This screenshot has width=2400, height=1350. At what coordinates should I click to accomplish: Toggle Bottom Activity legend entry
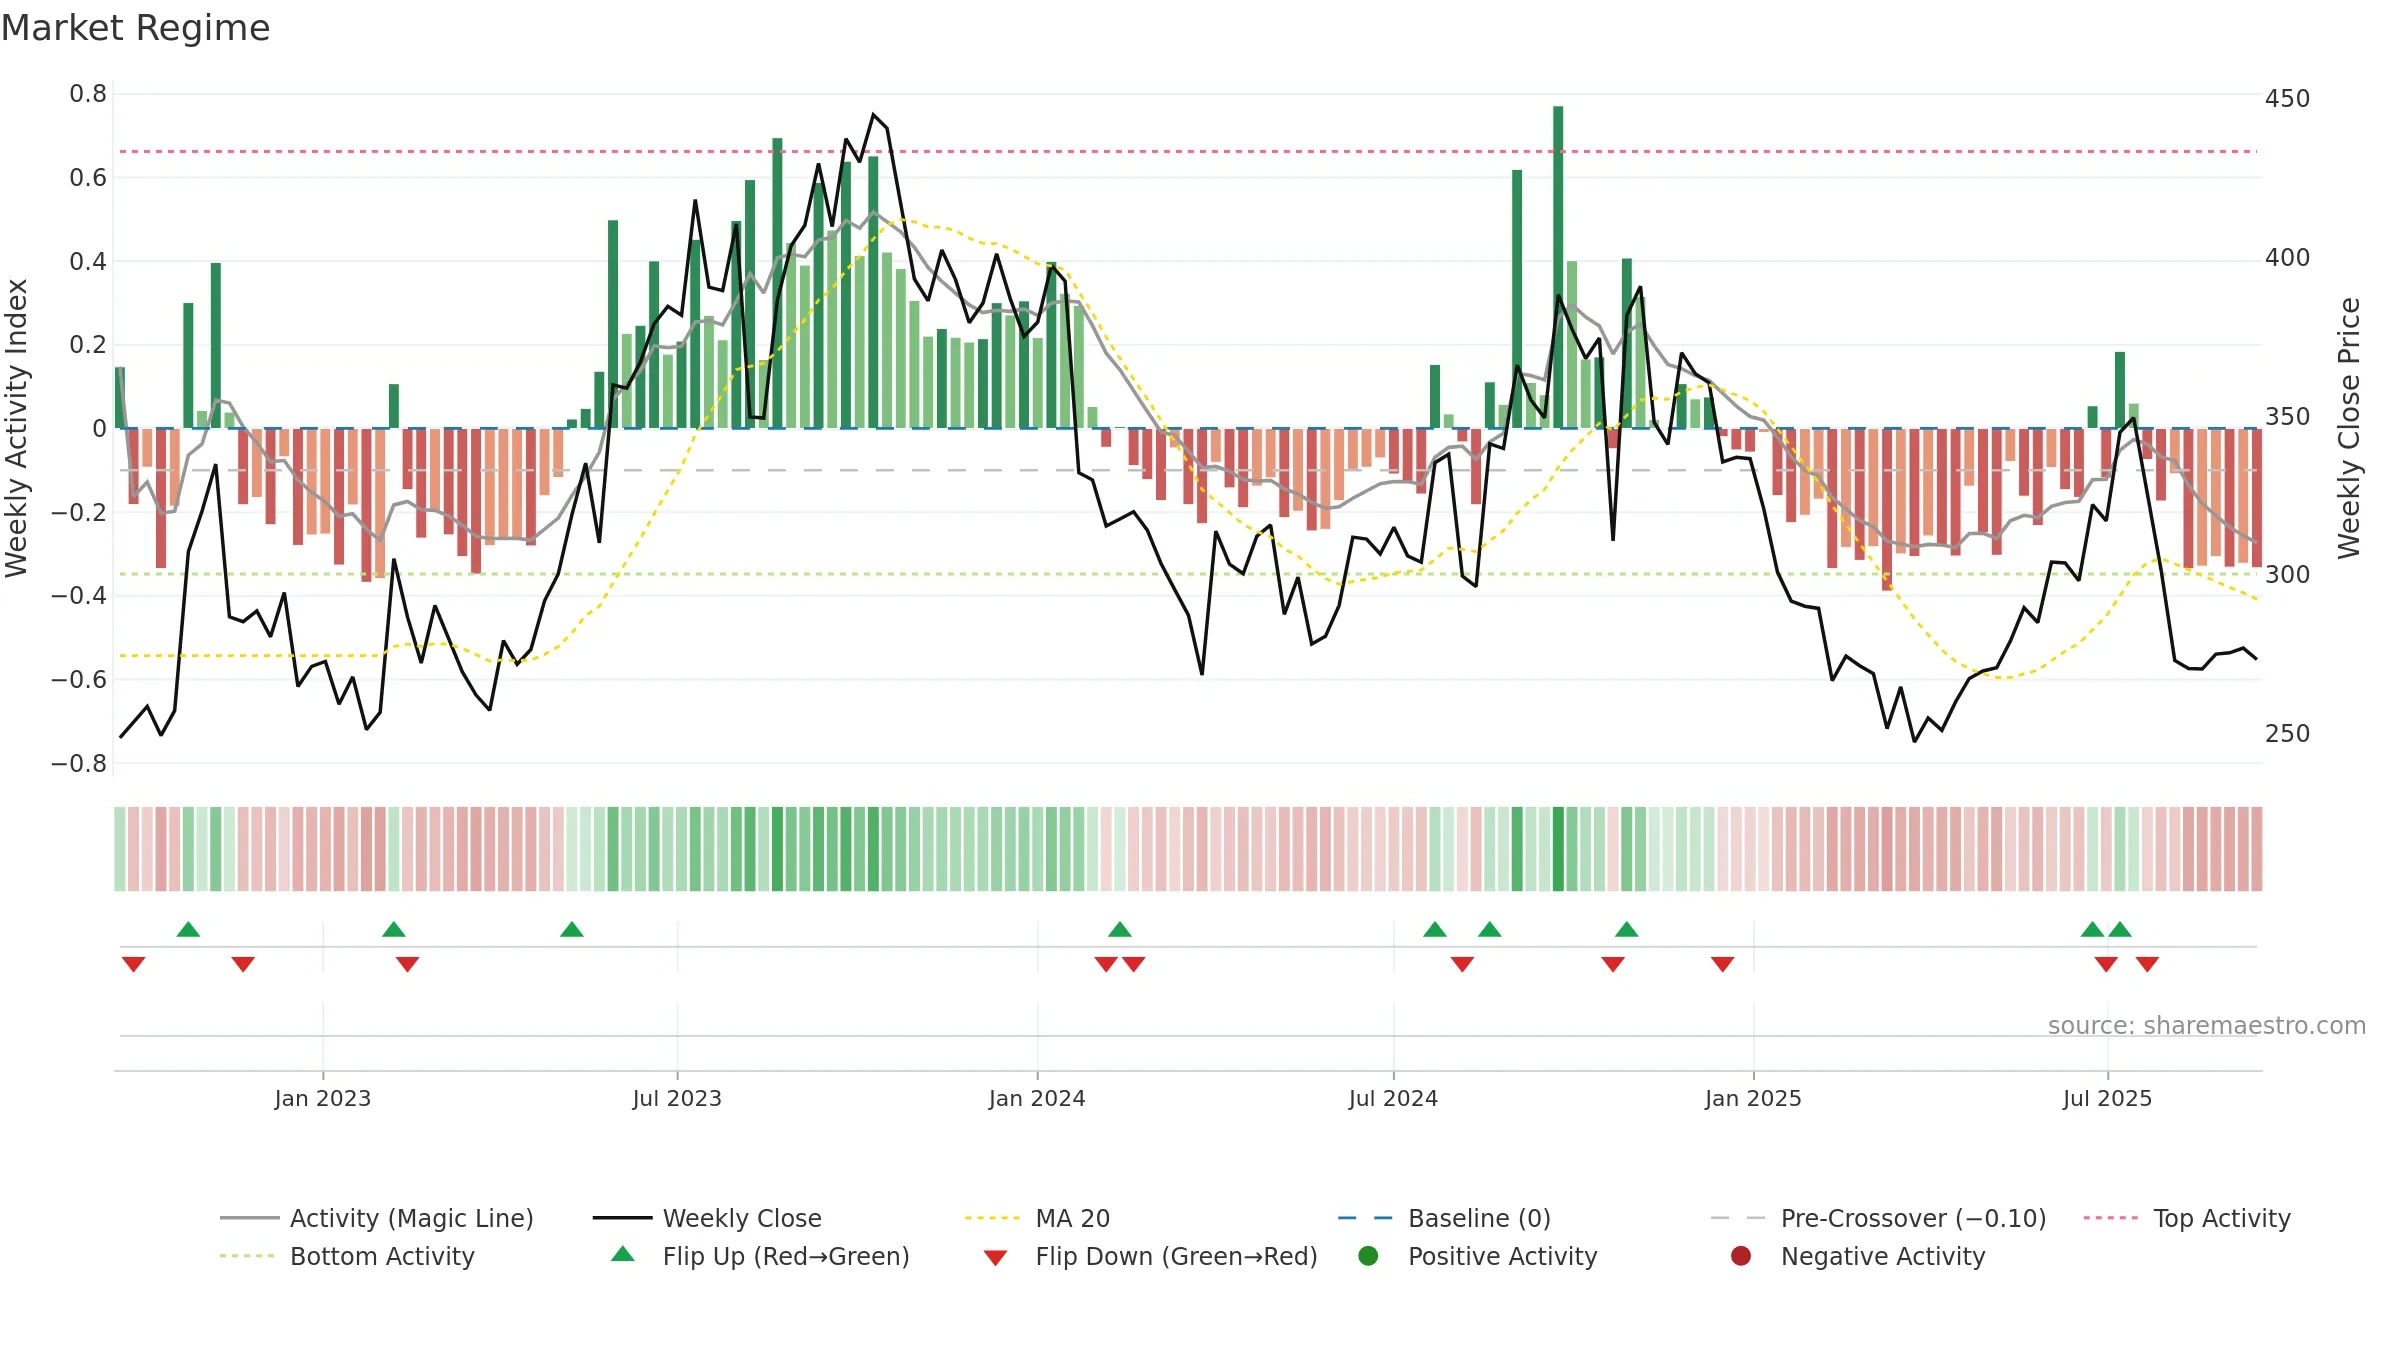click(347, 1256)
